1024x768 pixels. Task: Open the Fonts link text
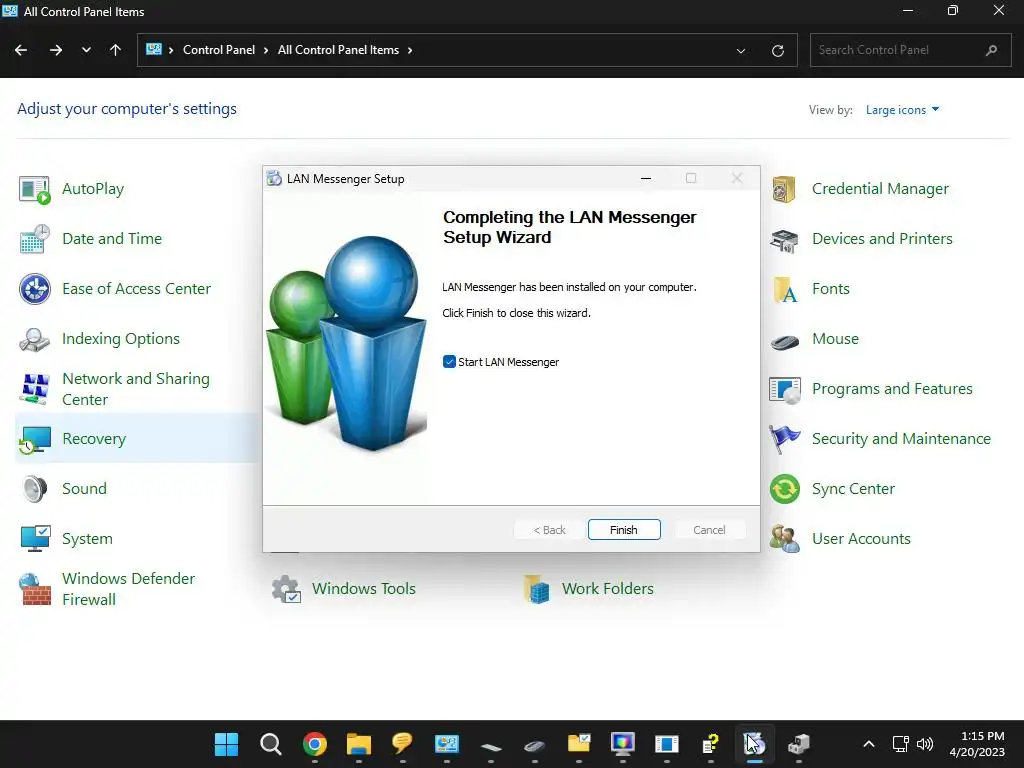point(831,289)
